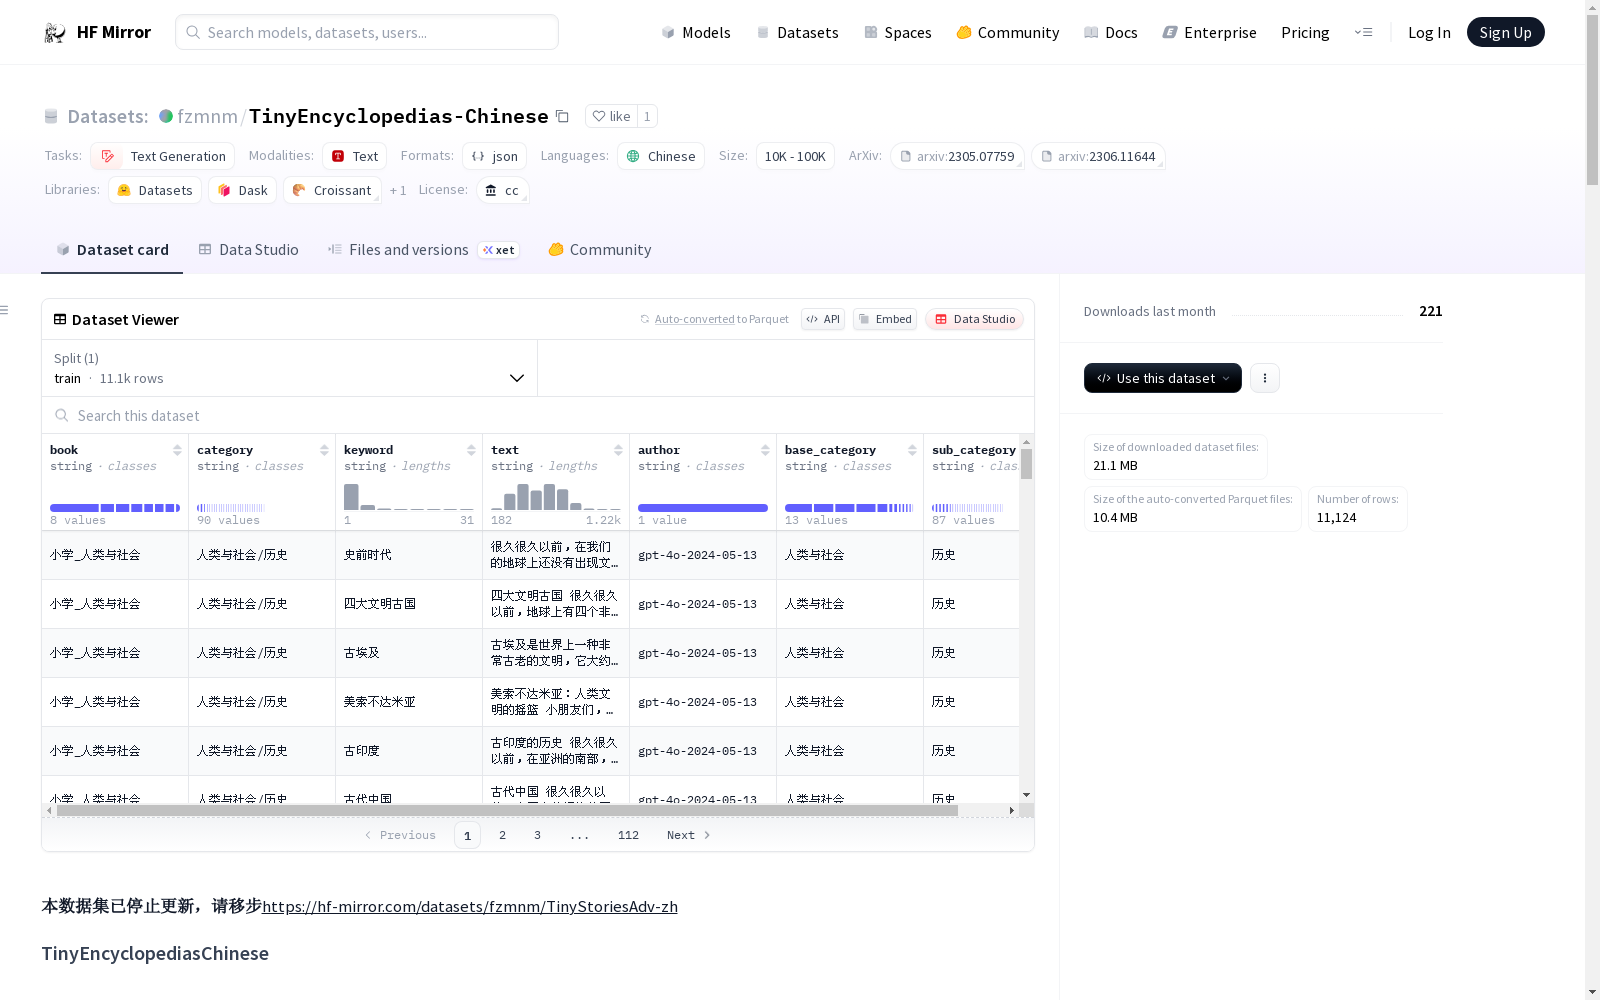Open Docs in top navigation
Image resolution: width=1600 pixels, height=1000 pixels.
1111,32
